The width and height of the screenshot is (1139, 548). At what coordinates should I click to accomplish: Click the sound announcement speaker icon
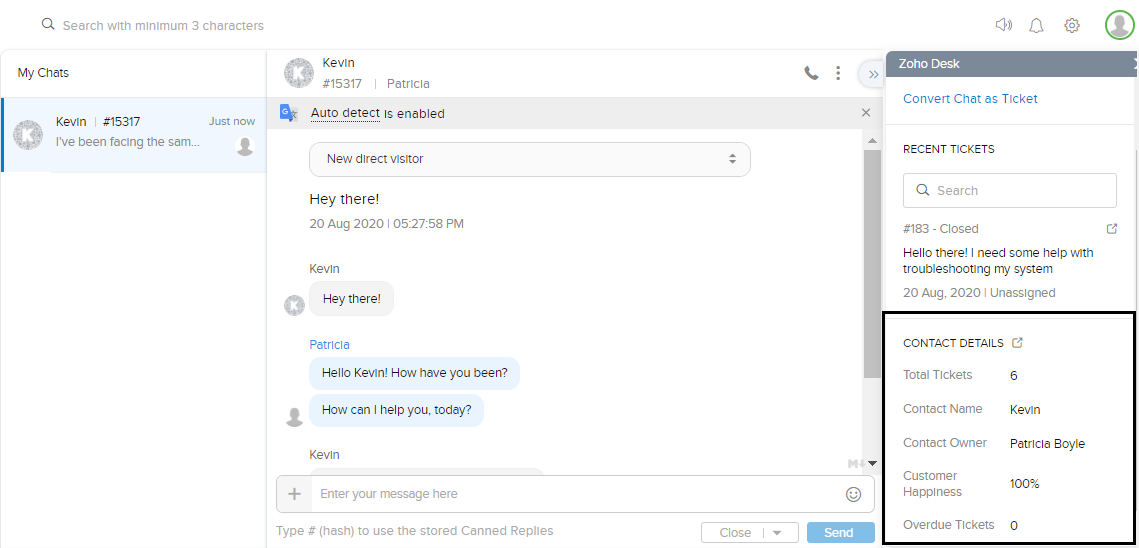[1003, 25]
